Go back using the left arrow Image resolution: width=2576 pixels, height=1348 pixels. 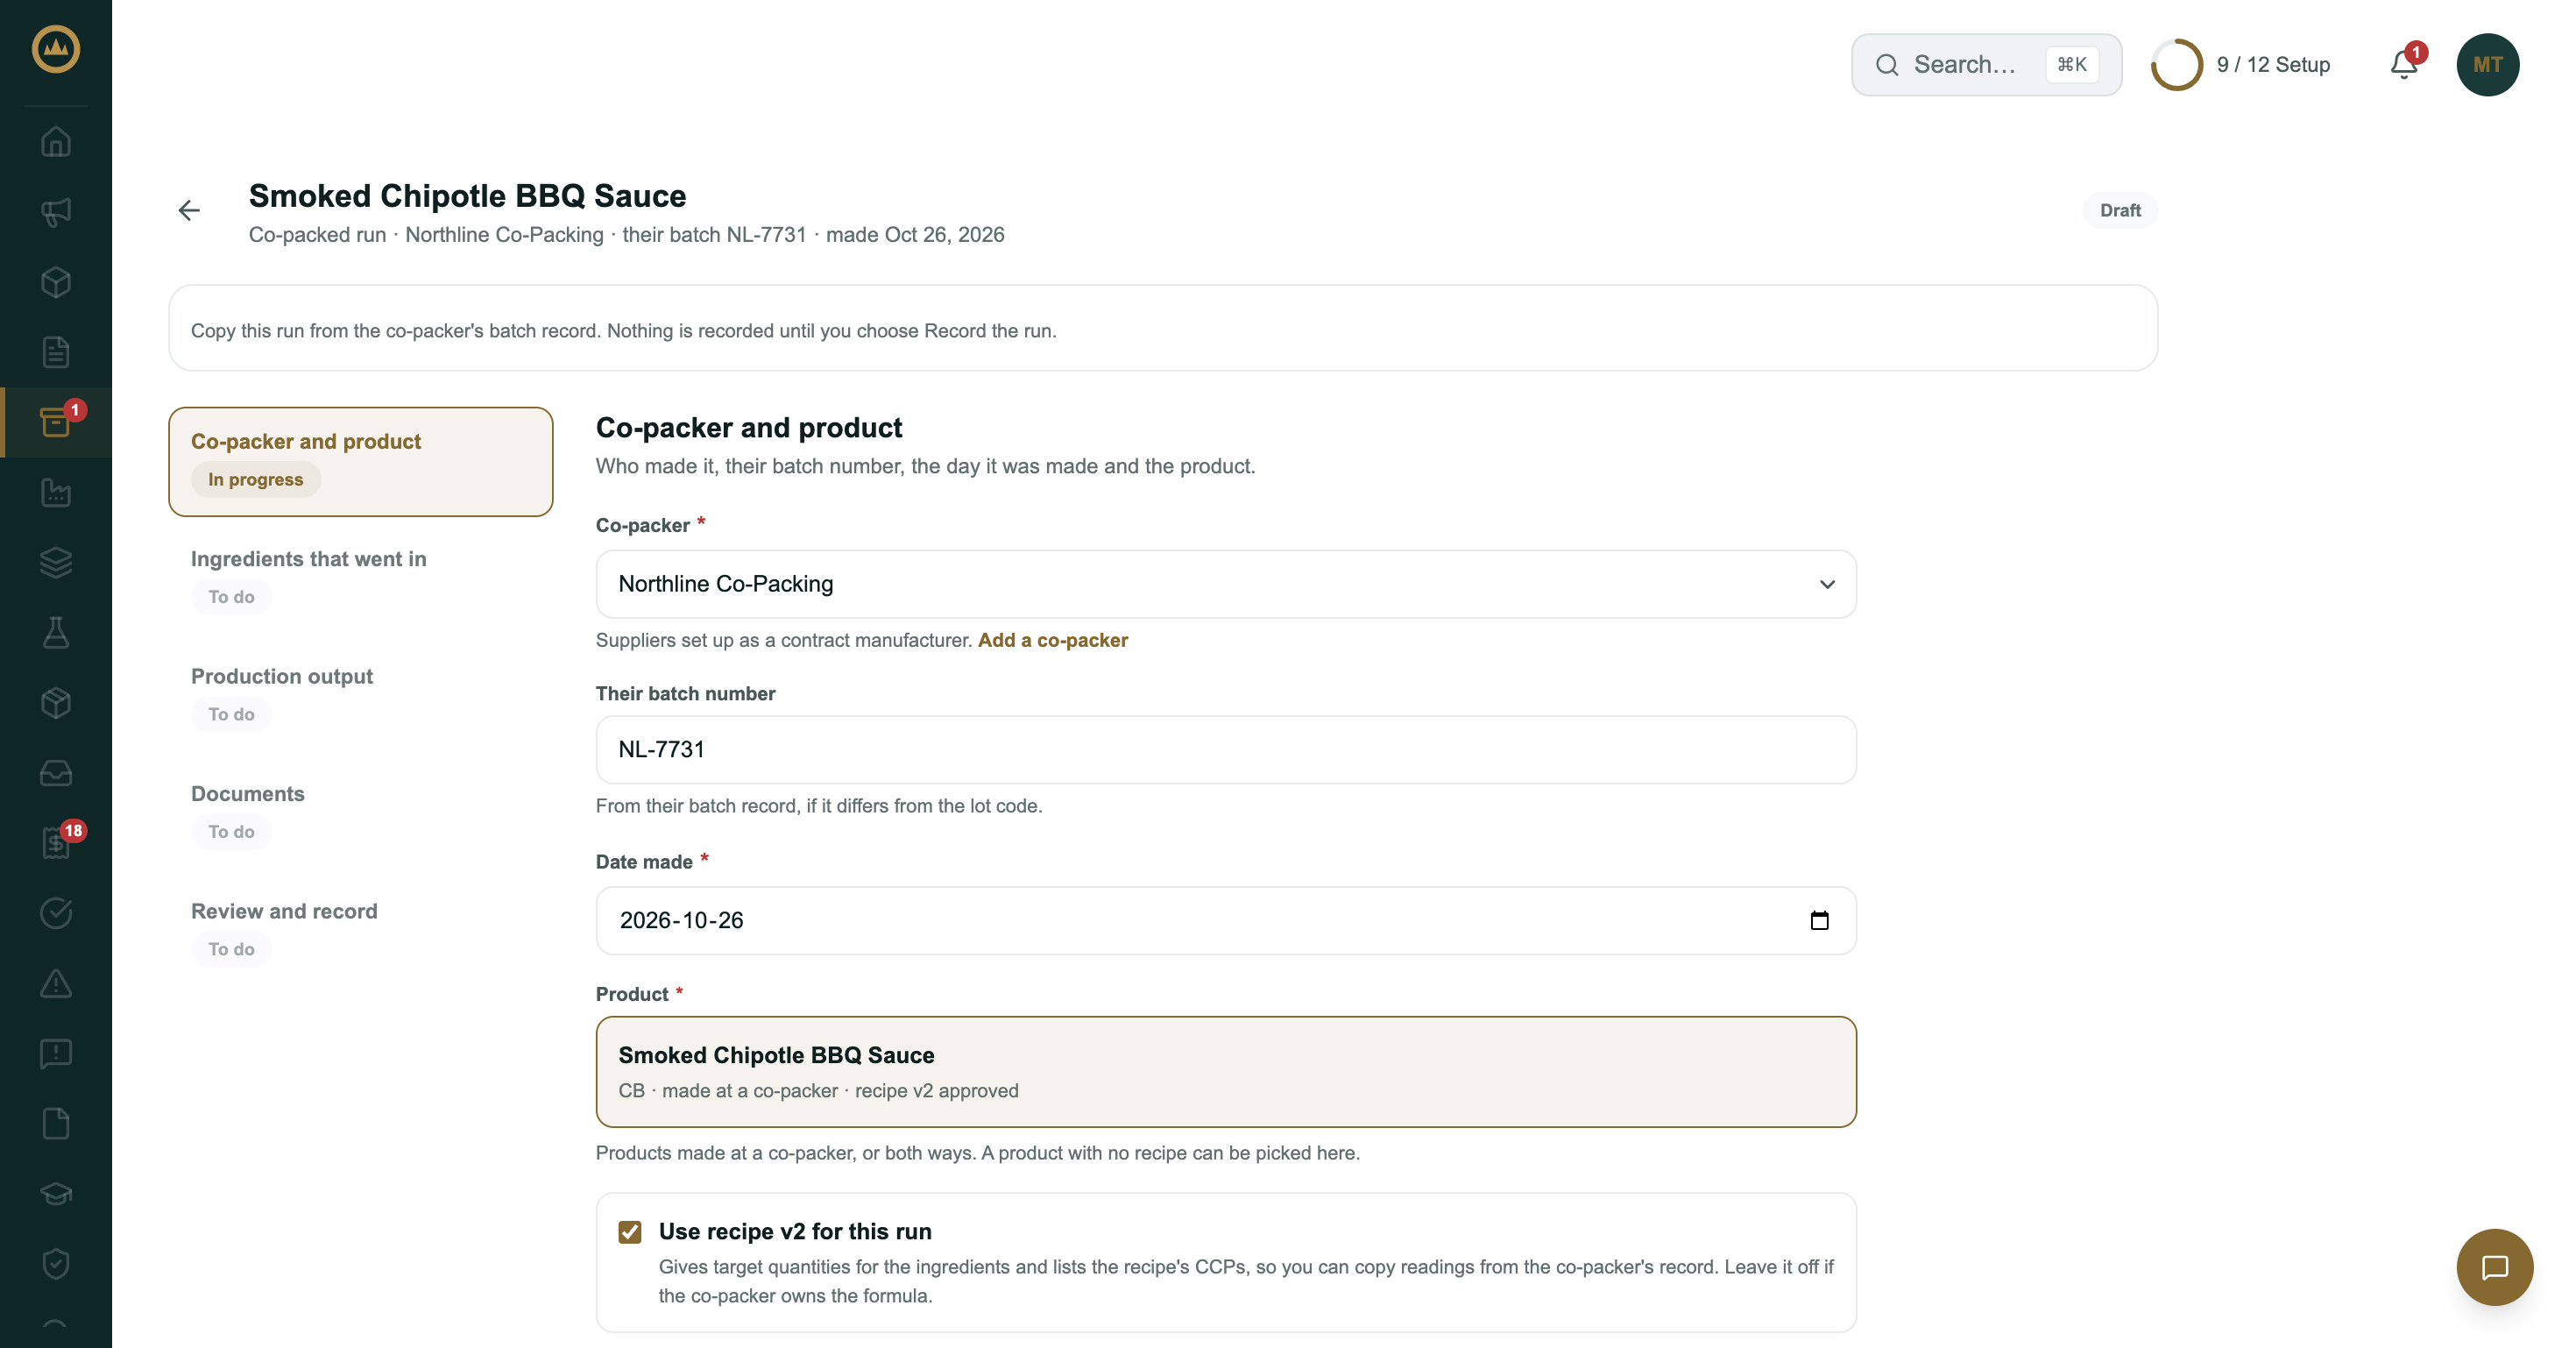(x=189, y=210)
